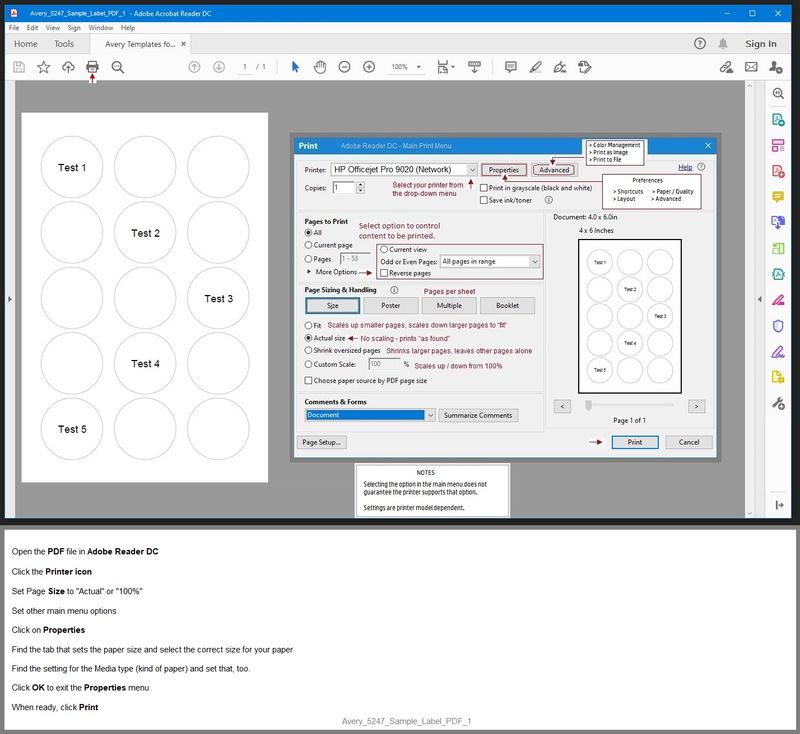Click the share link icon

(726, 67)
